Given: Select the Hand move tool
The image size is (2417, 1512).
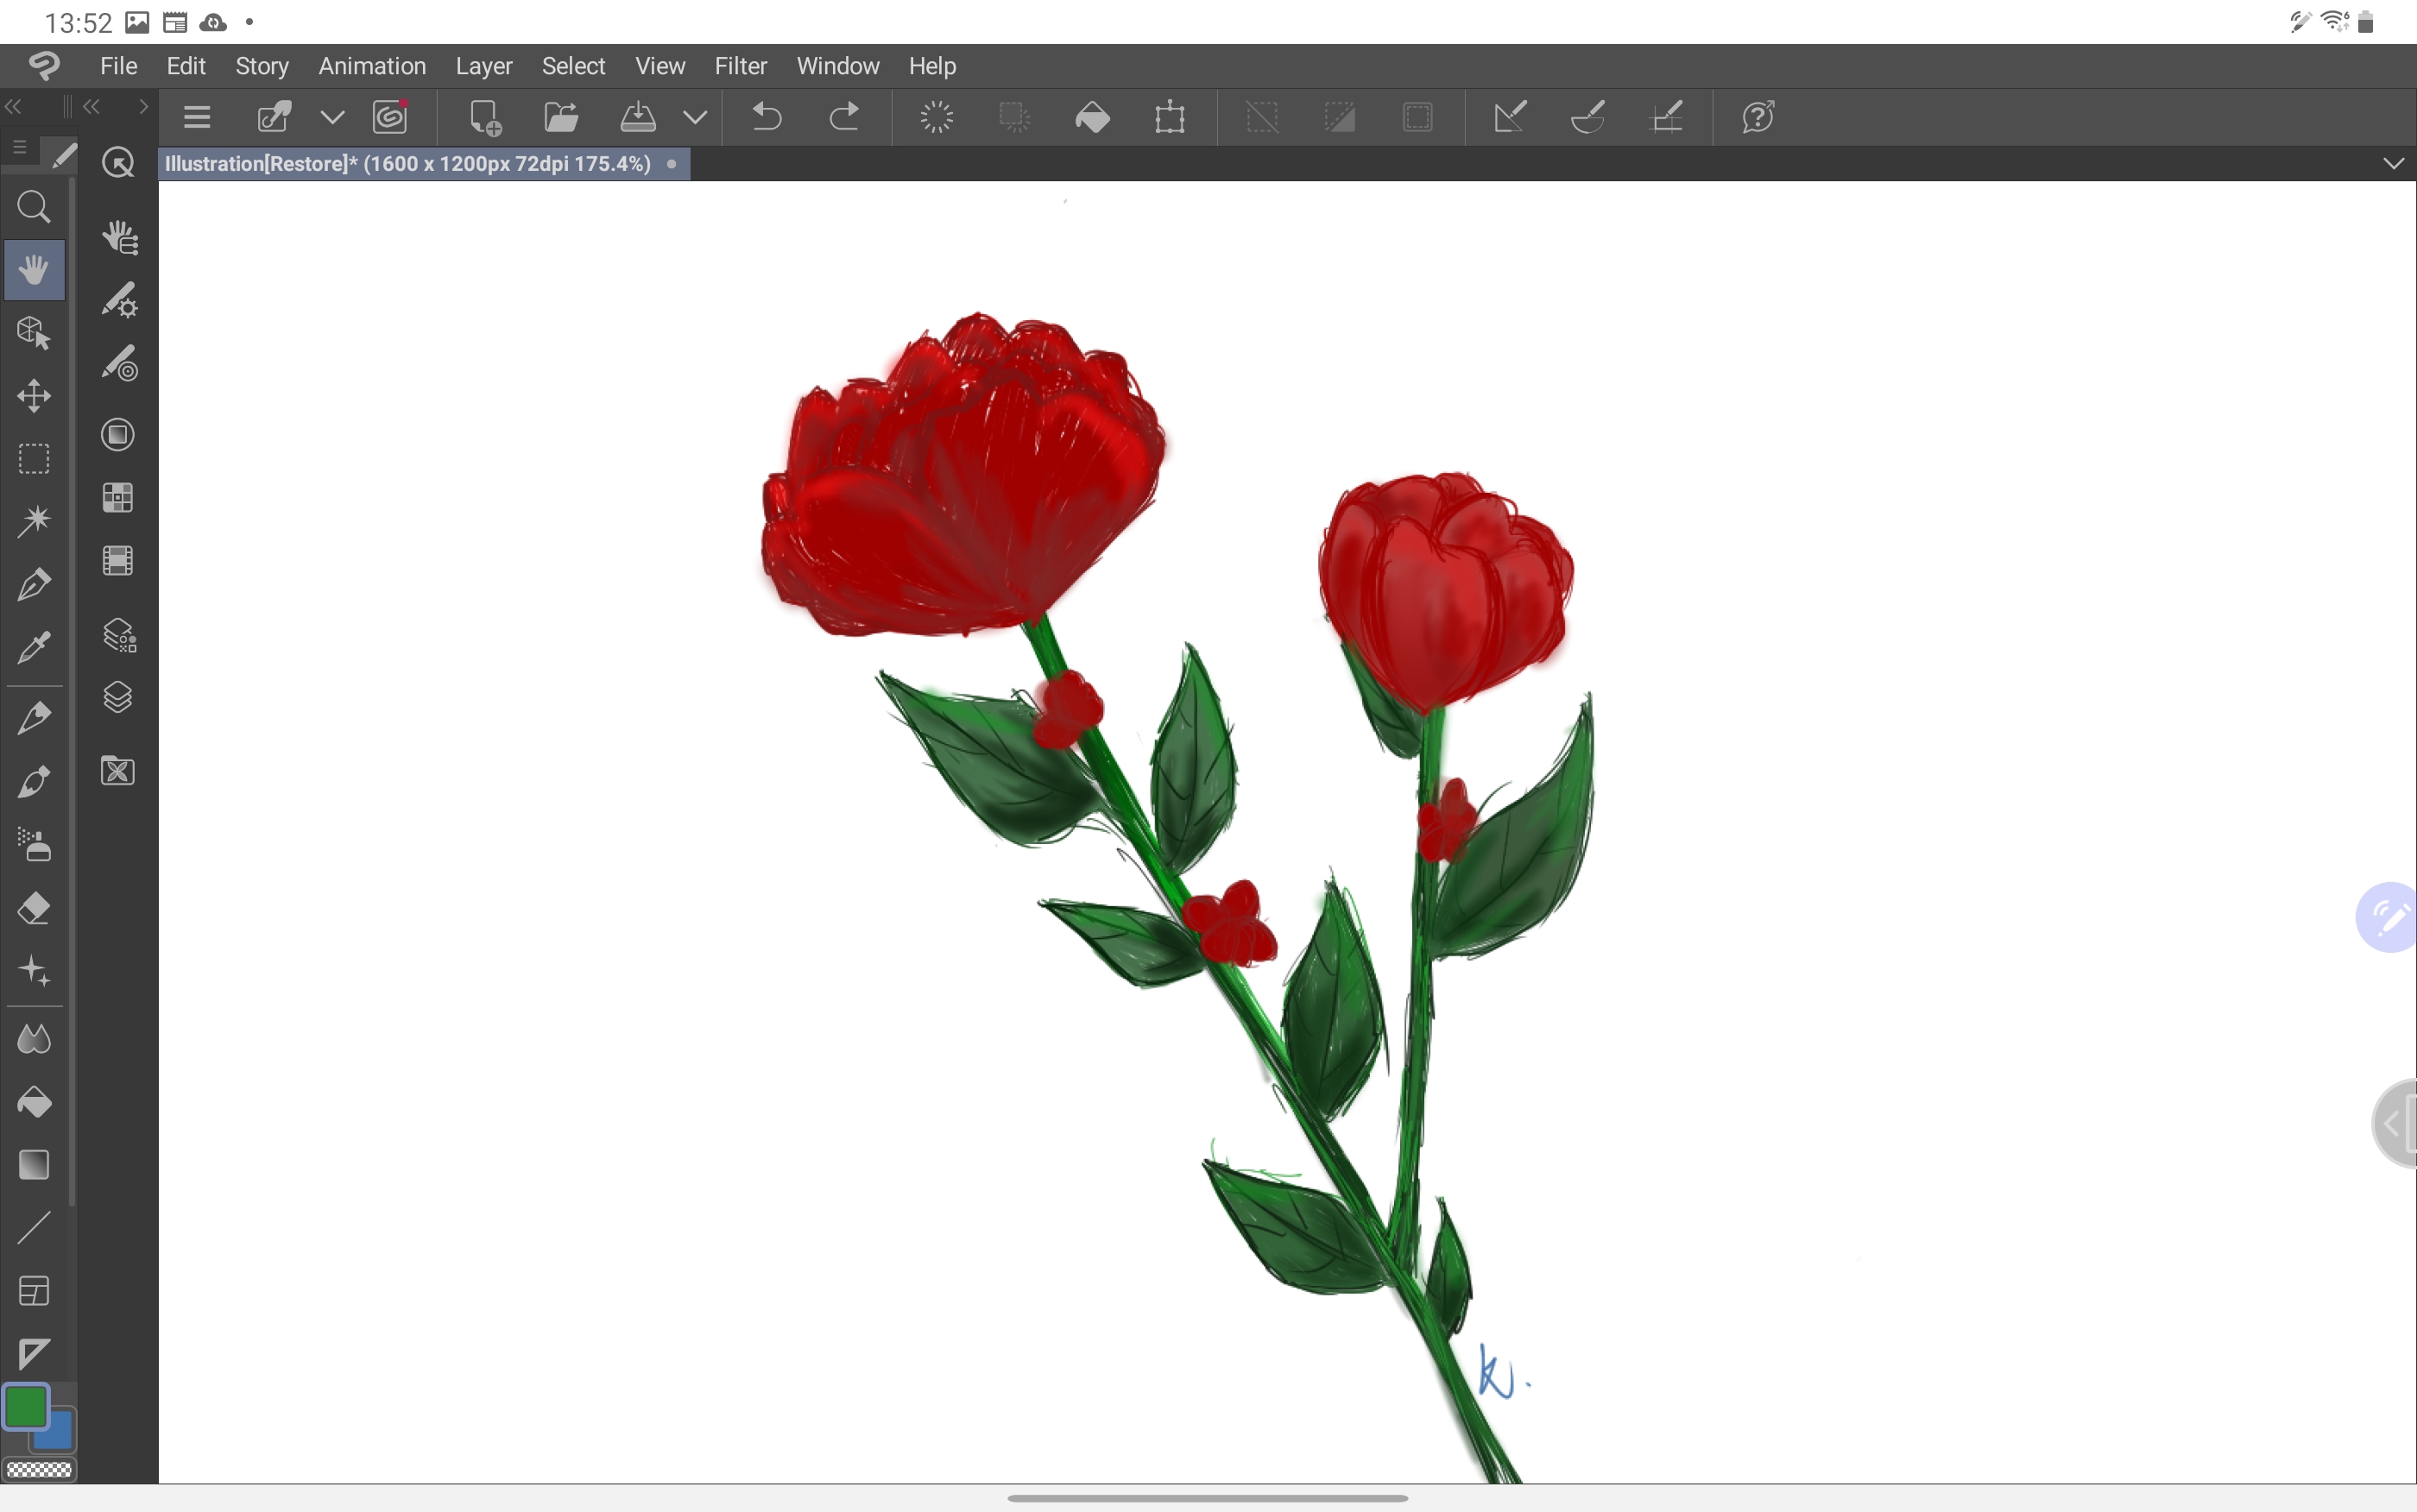Looking at the screenshot, I should click(x=34, y=270).
